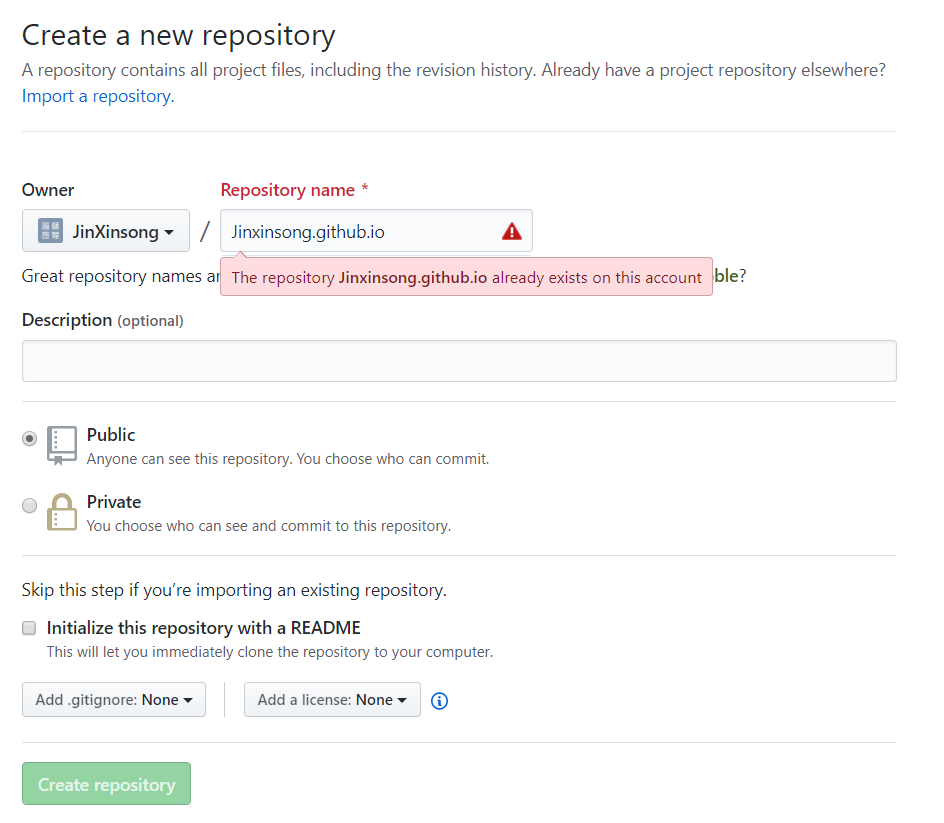Click the license info circle icon
This screenshot has height=823, width=944.
pyautogui.click(x=439, y=701)
